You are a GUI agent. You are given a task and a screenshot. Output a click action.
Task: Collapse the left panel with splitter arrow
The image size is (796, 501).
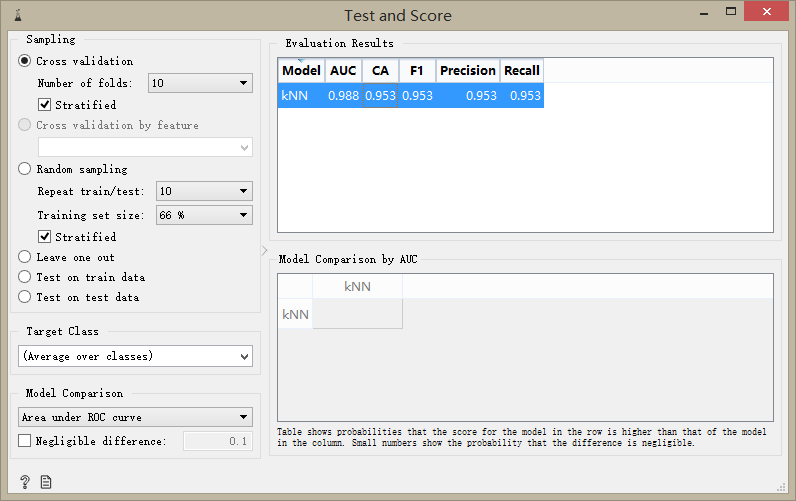point(264,251)
